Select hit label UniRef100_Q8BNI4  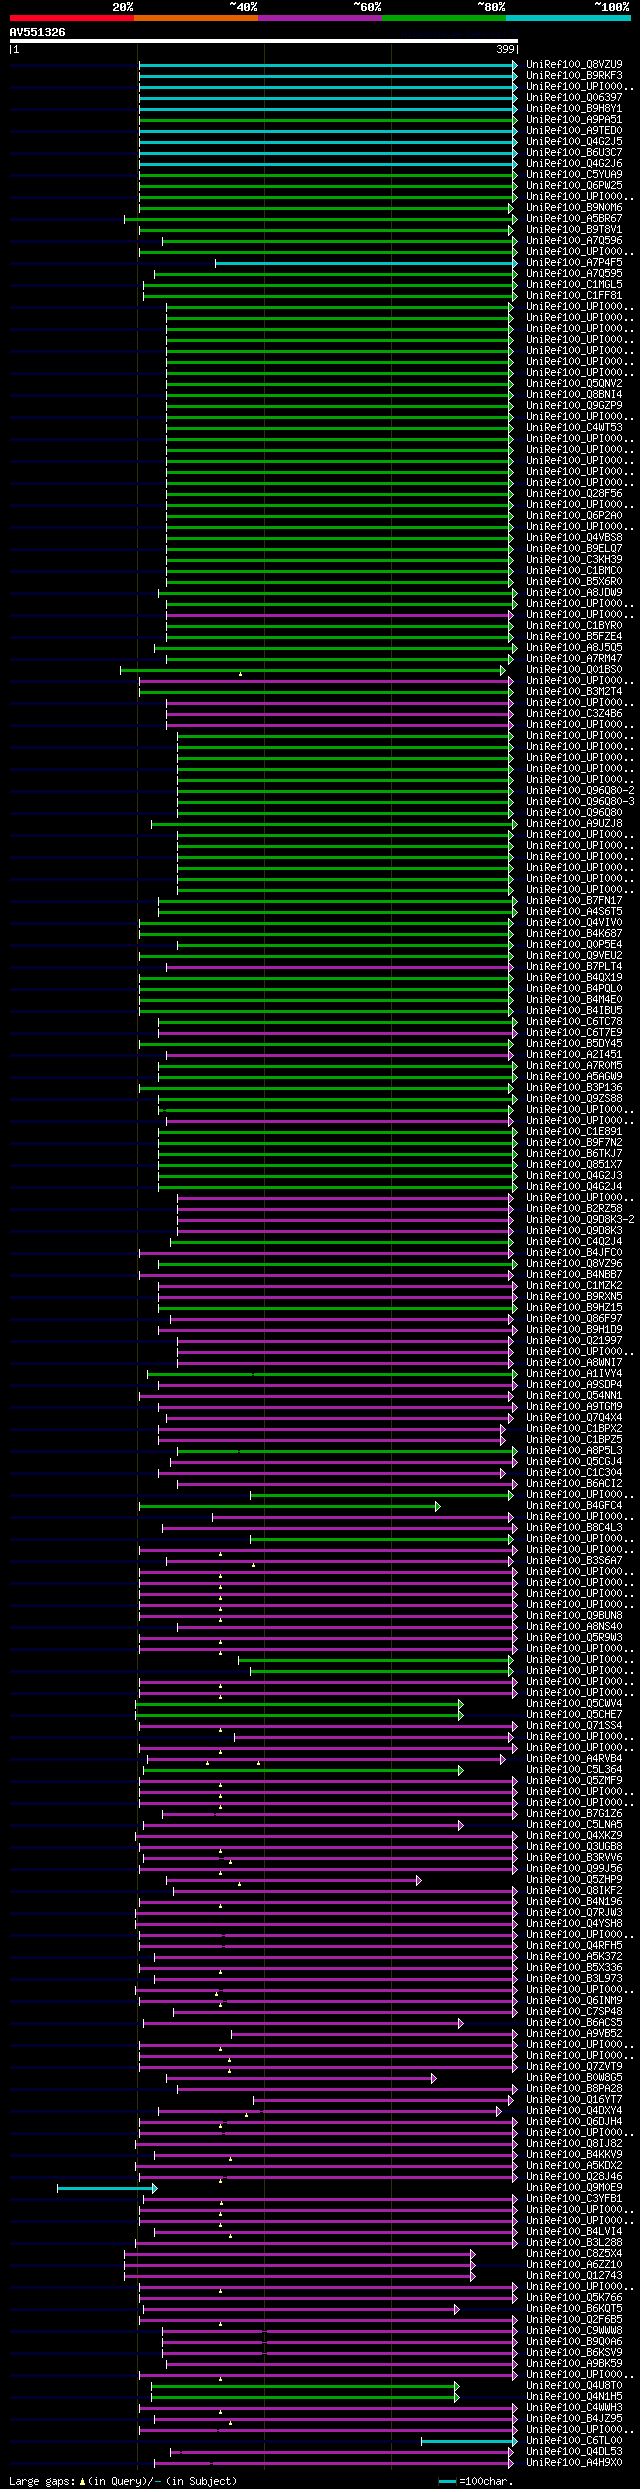click(574, 395)
